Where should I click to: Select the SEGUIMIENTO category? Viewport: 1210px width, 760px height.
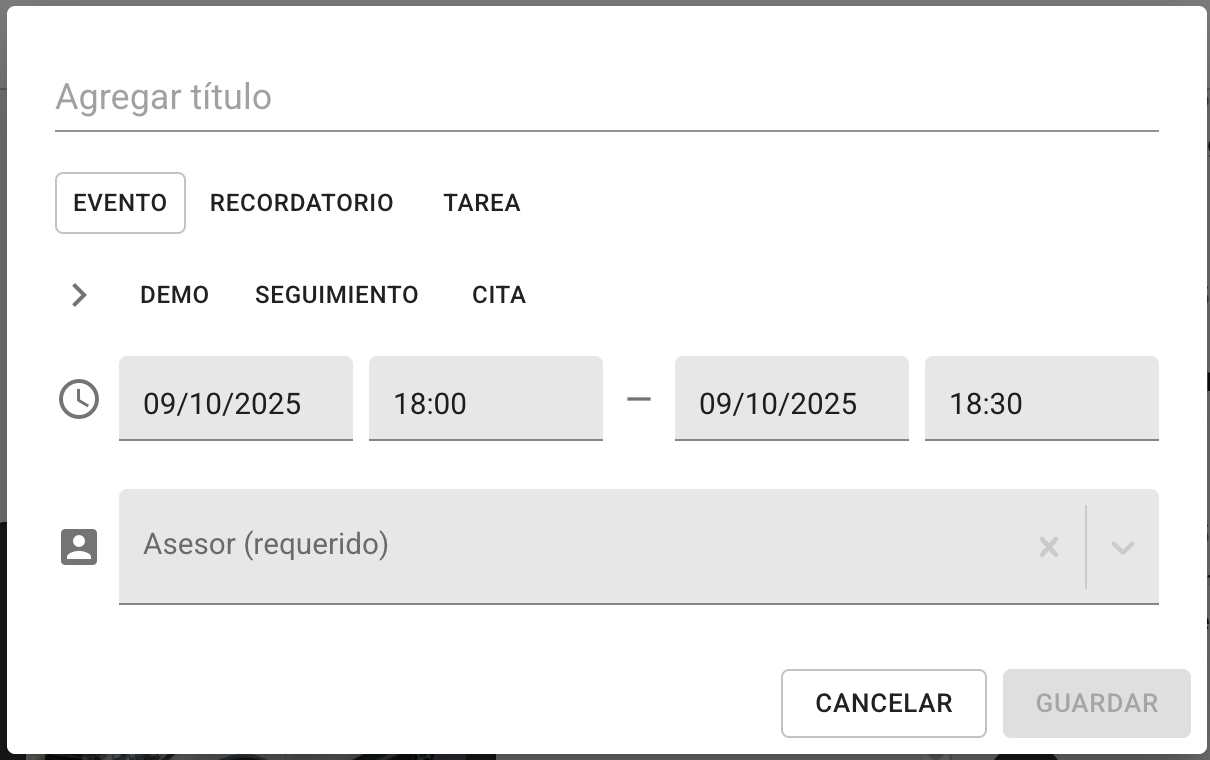[x=336, y=295]
